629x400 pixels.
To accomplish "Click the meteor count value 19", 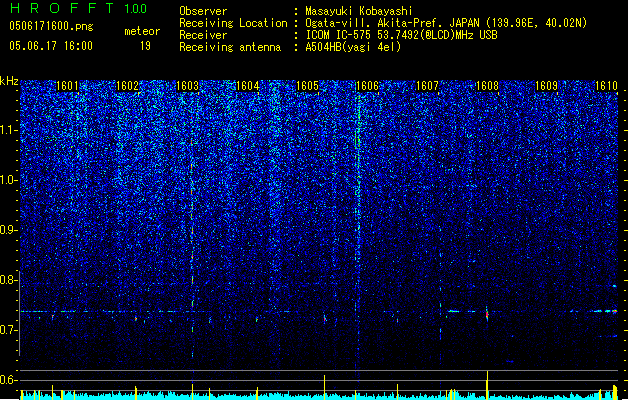I will click(145, 46).
